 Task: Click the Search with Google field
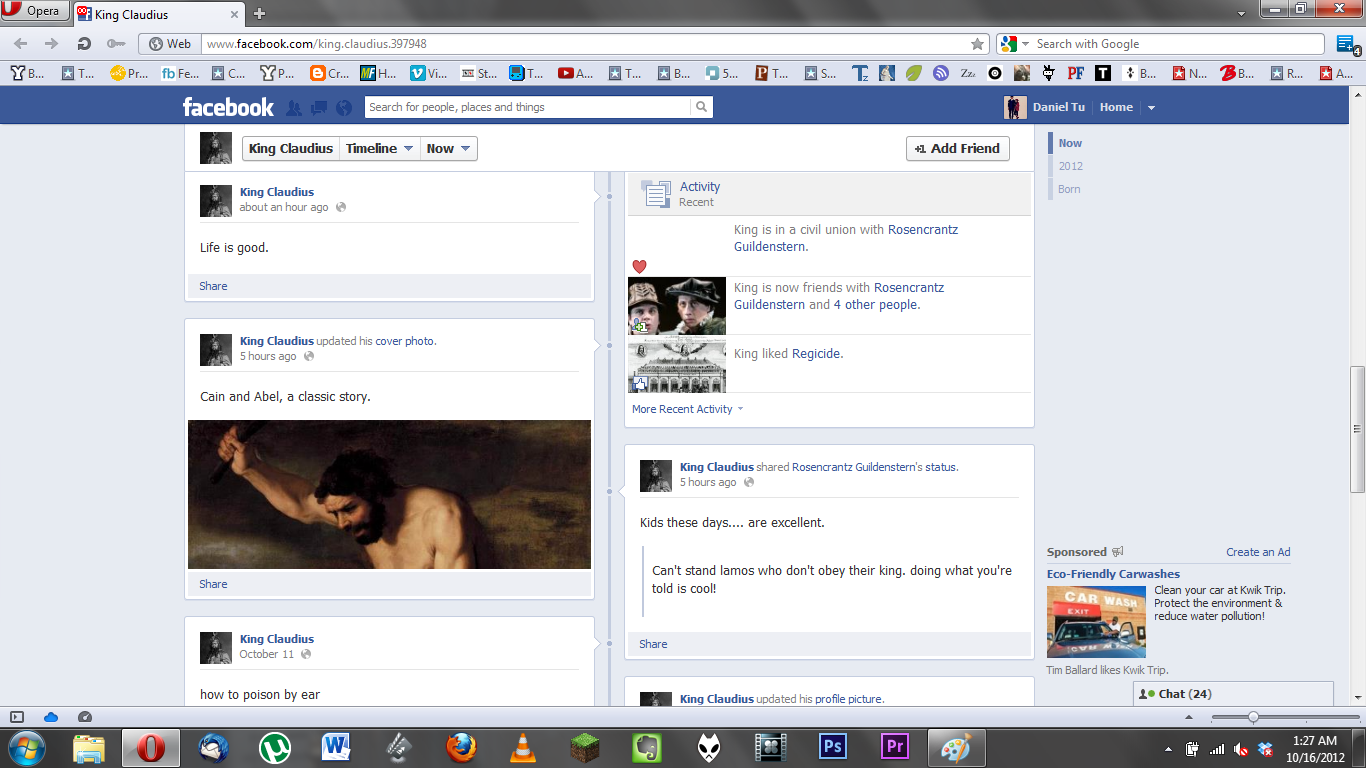click(1178, 44)
